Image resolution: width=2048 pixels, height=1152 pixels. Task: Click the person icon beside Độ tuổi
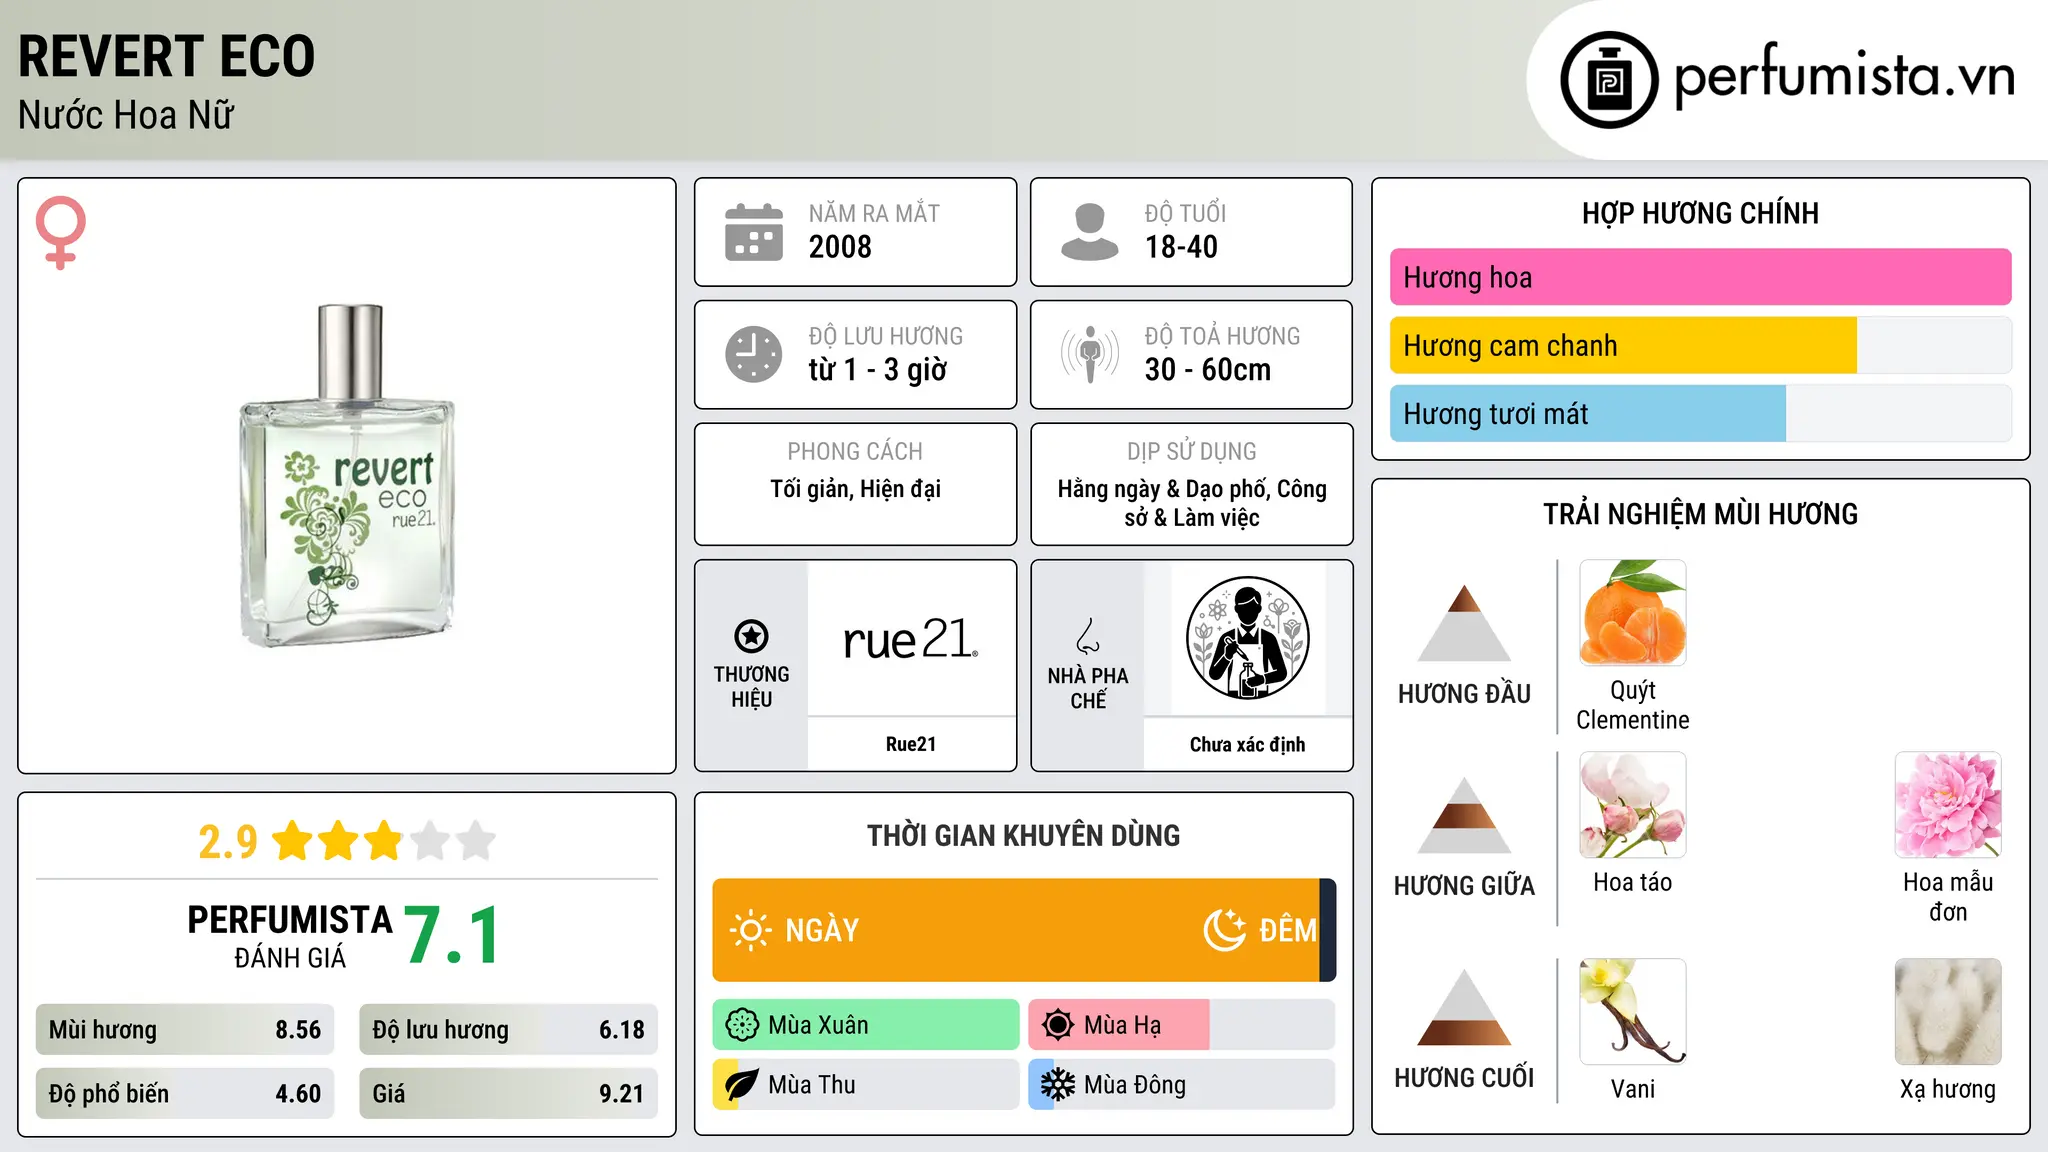(x=1089, y=232)
